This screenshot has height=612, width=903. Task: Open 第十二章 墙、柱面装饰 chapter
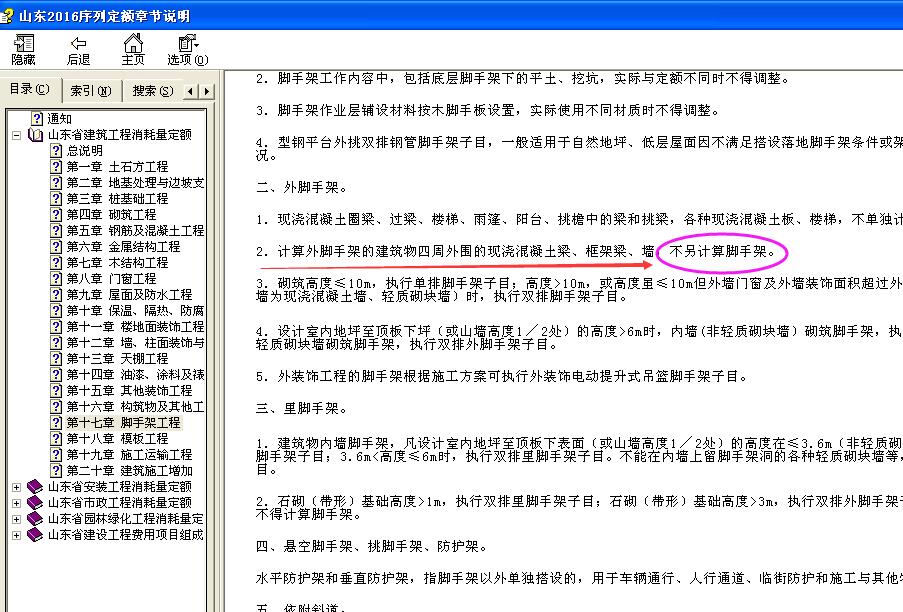tap(135, 343)
